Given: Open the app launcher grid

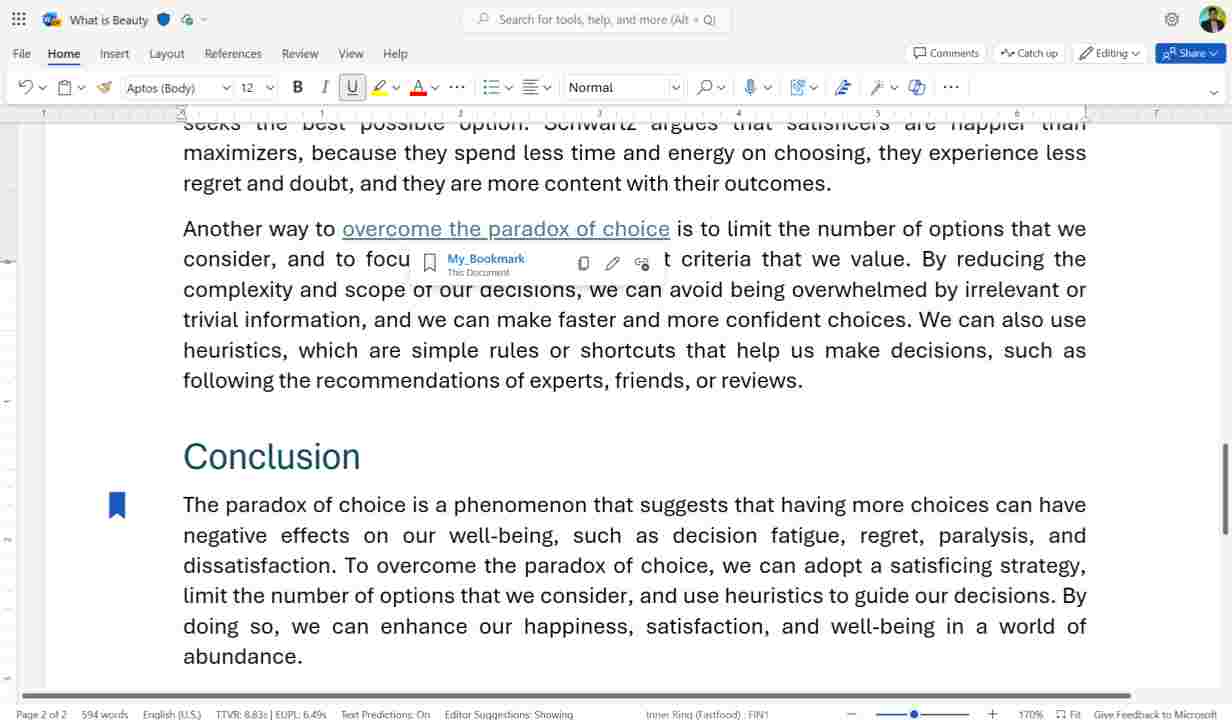Looking at the screenshot, I should [x=19, y=19].
